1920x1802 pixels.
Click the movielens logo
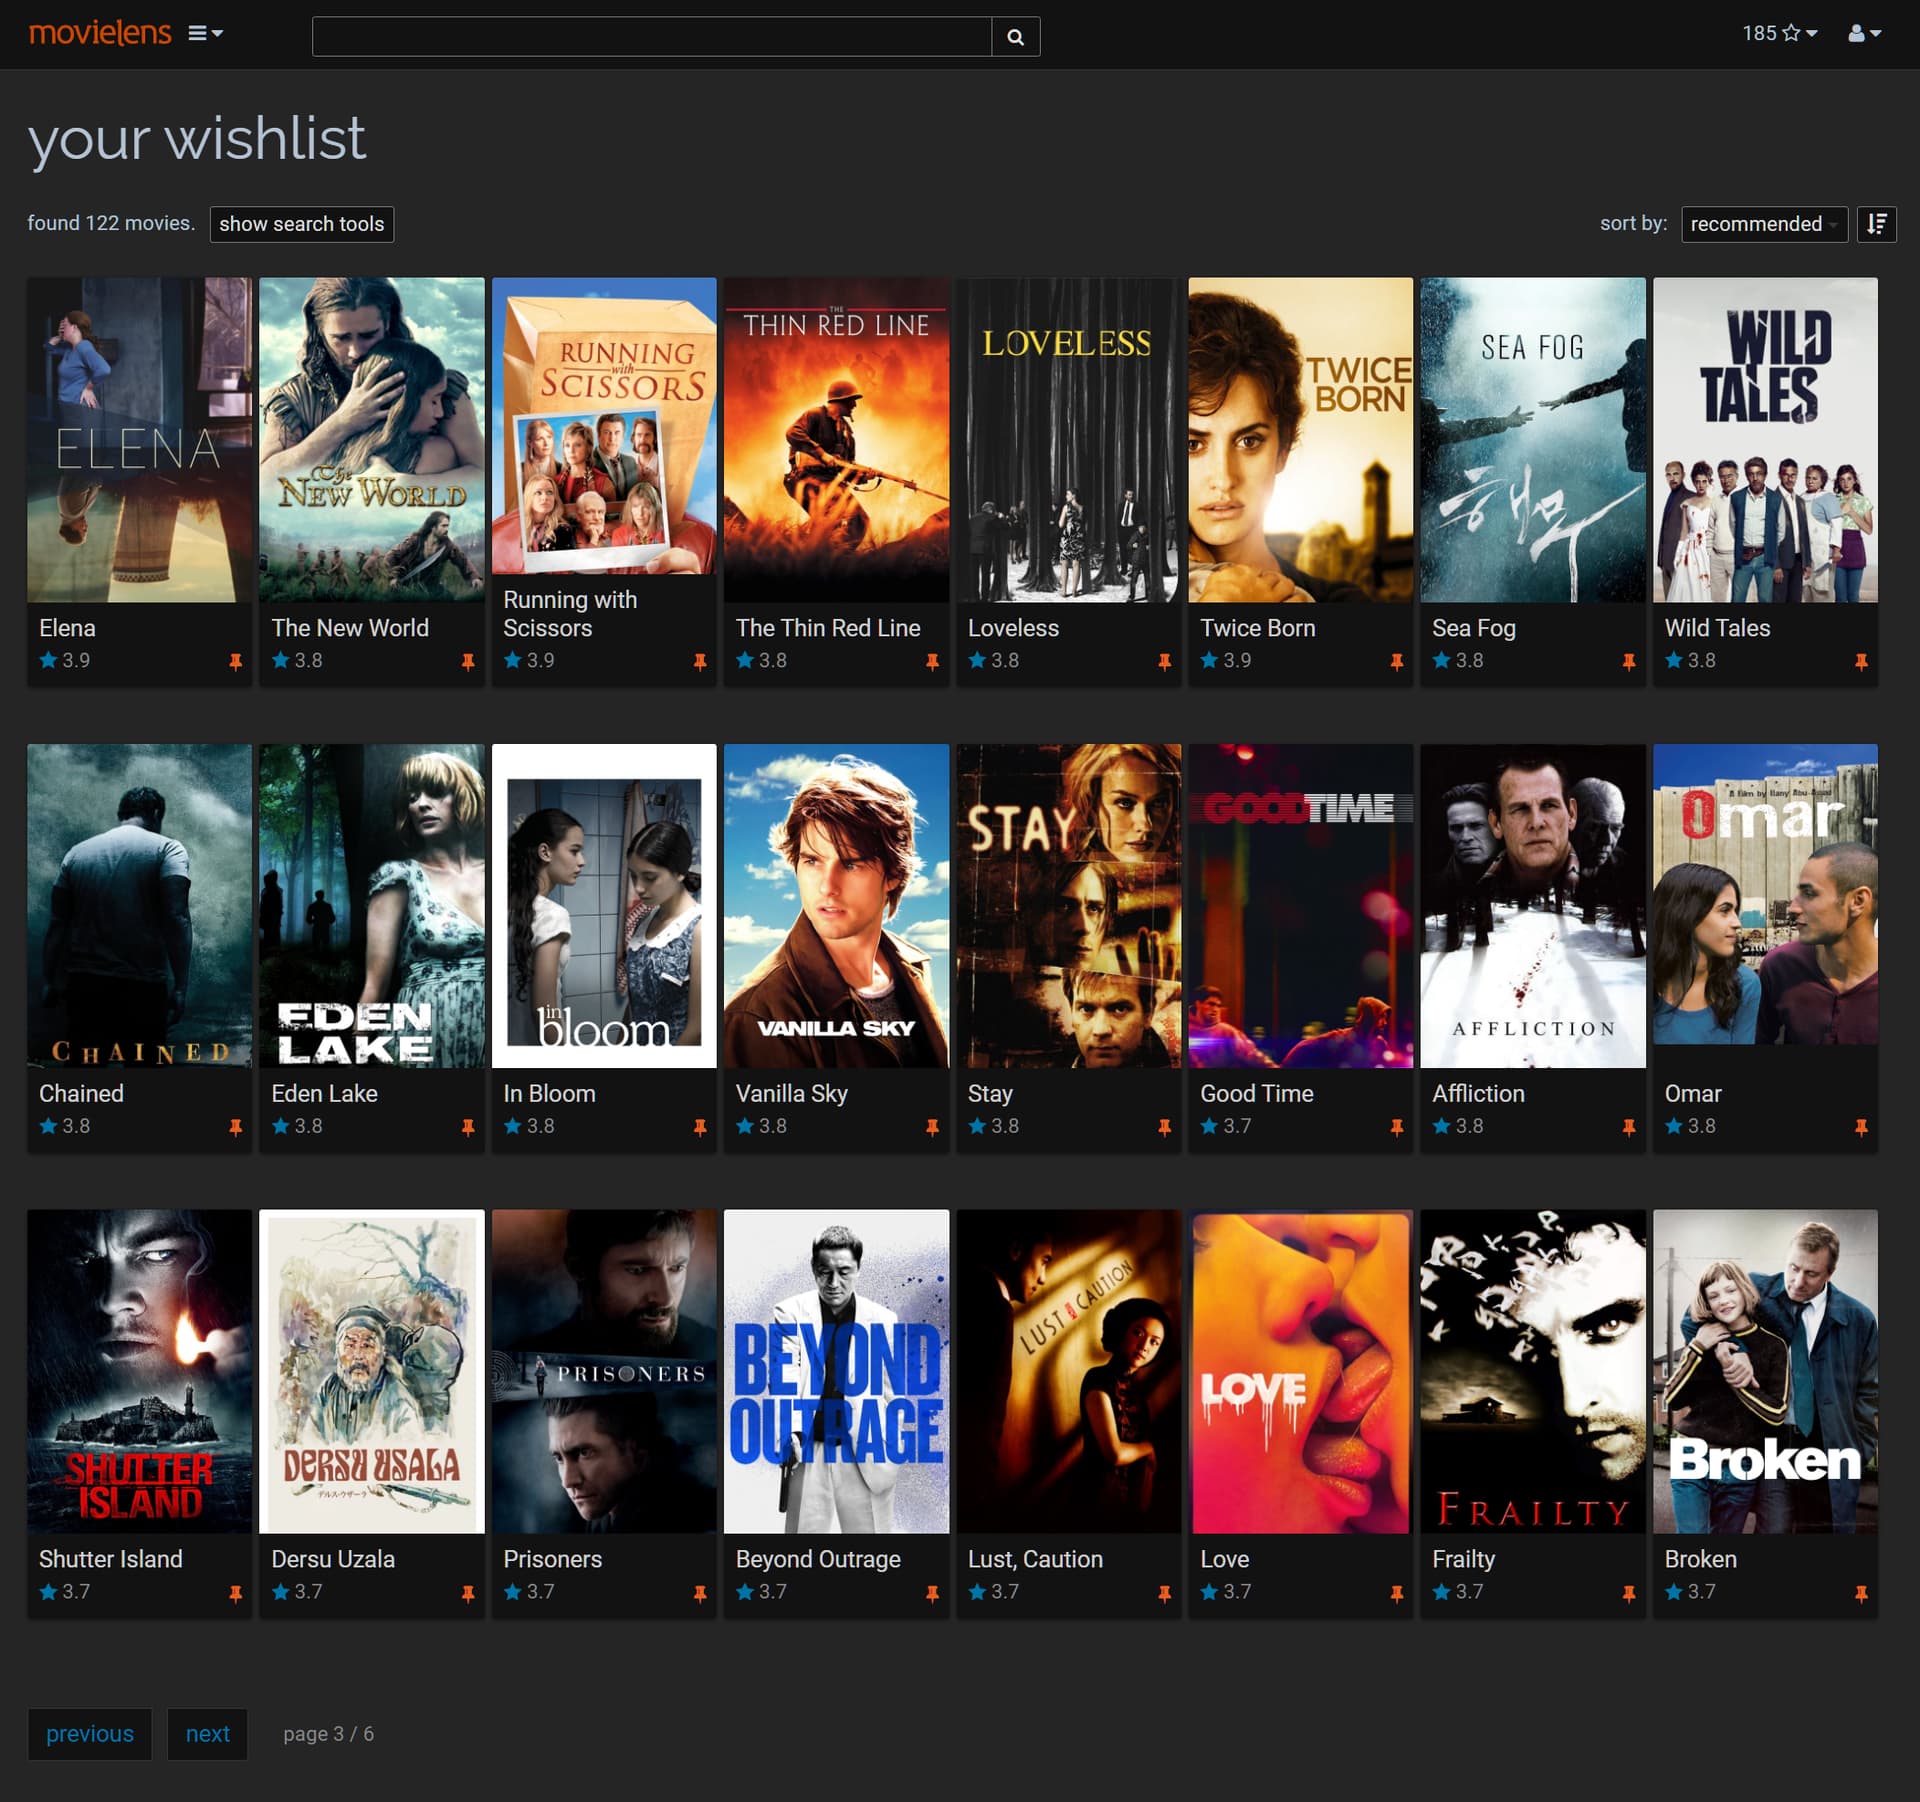click(100, 33)
